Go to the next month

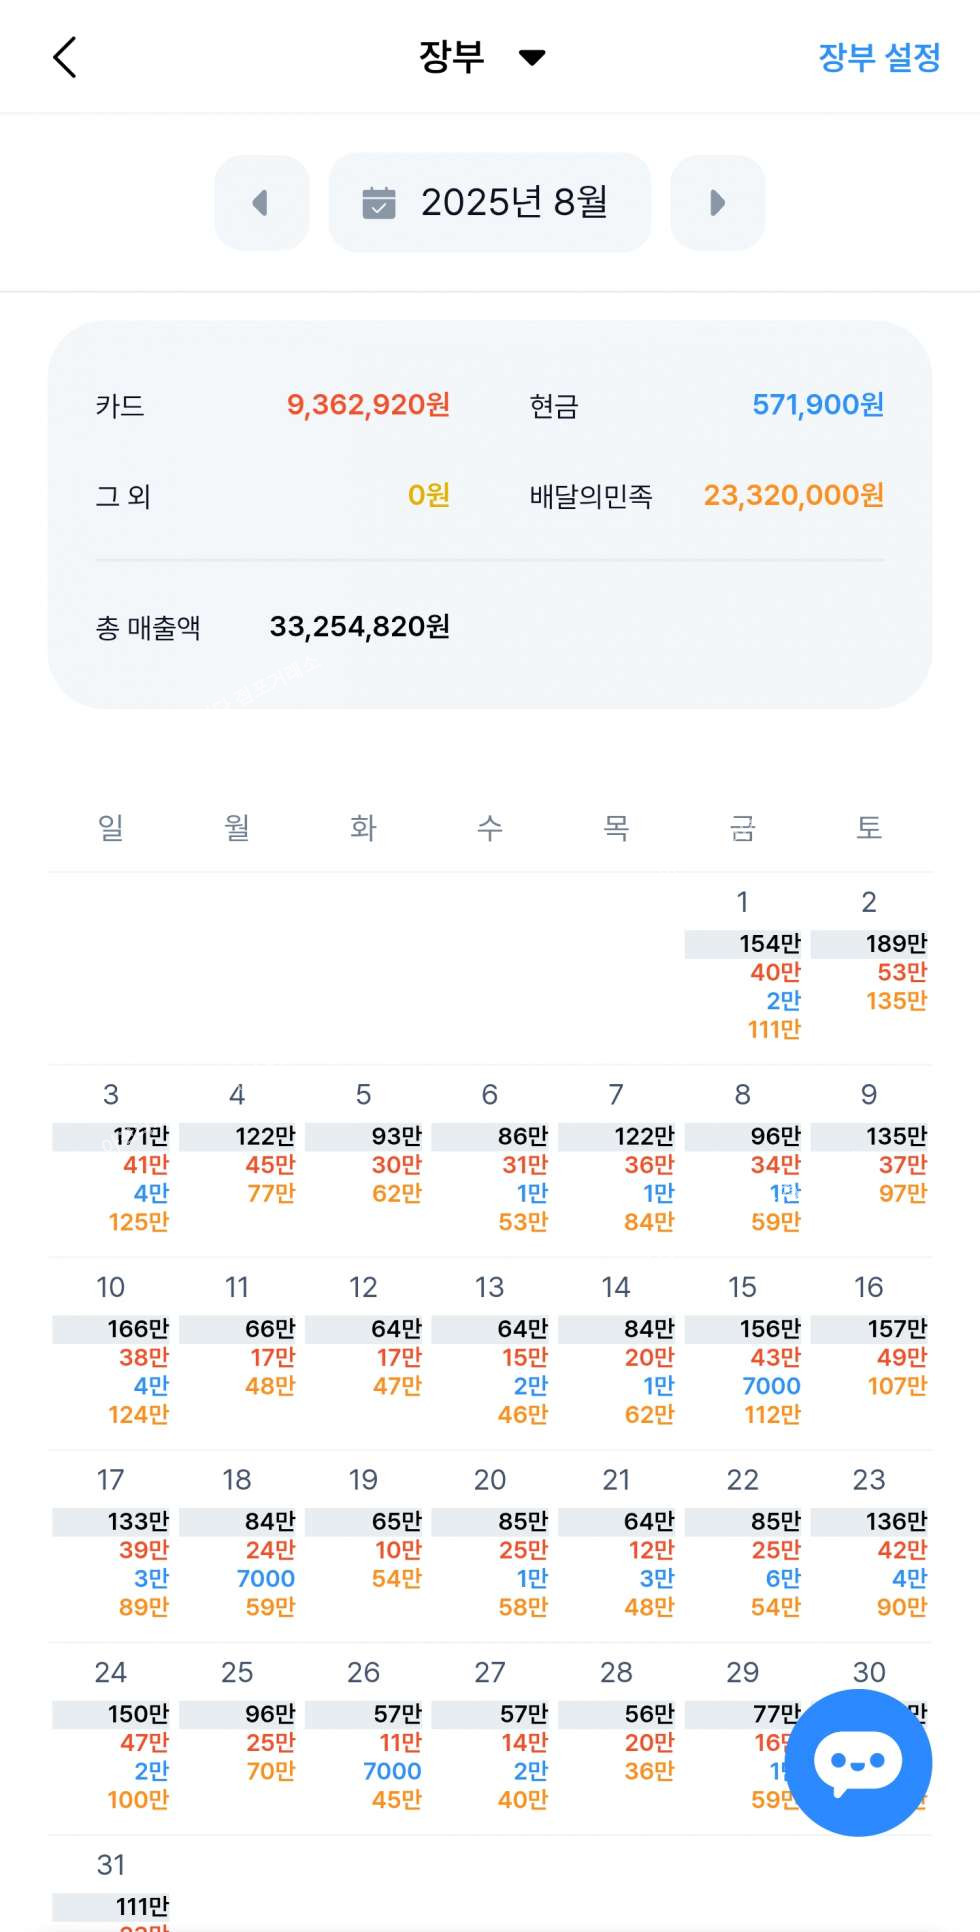tap(717, 203)
